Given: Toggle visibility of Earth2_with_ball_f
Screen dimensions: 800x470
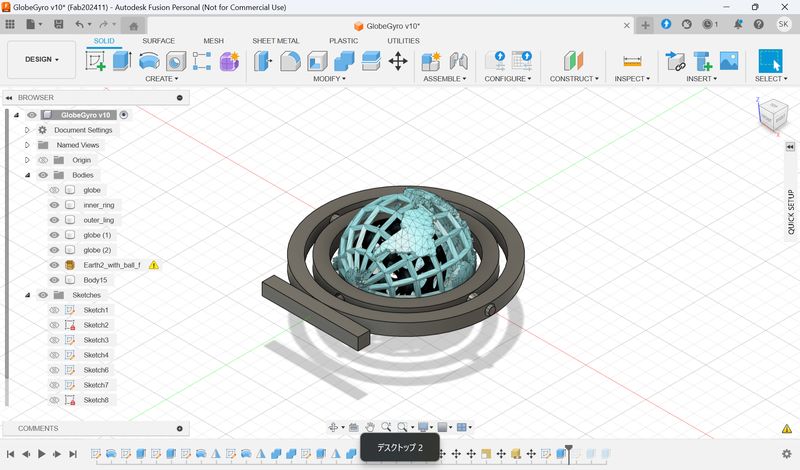Looking at the screenshot, I should coord(54,265).
